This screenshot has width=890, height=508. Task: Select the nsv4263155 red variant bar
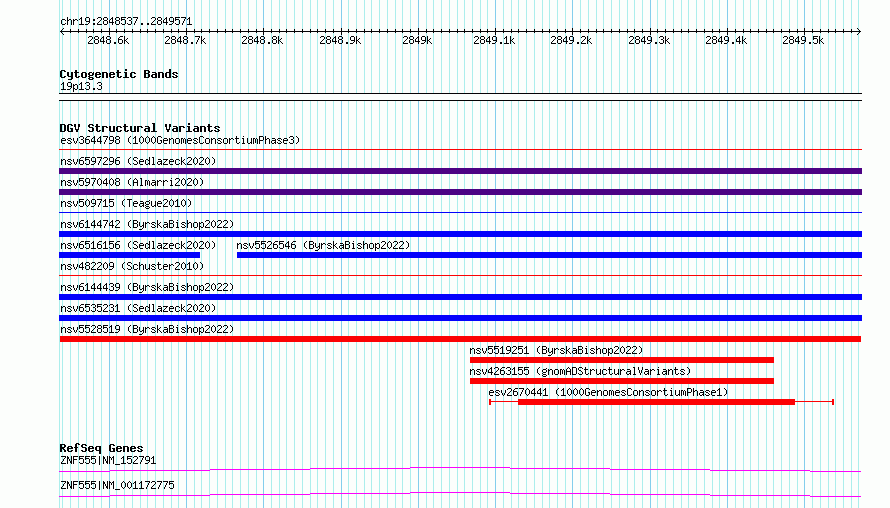622,381
